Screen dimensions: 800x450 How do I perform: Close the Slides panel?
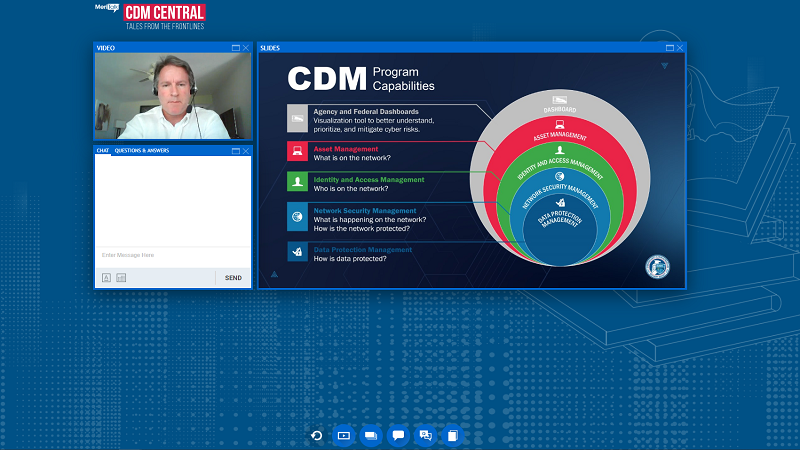click(680, 47)
